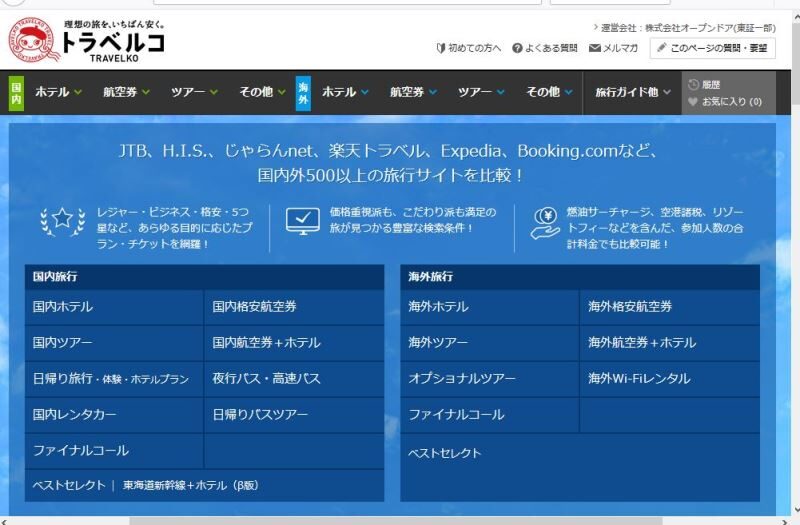Open the domestic その他 menu
800x525 pixels.
click(262, 92)
